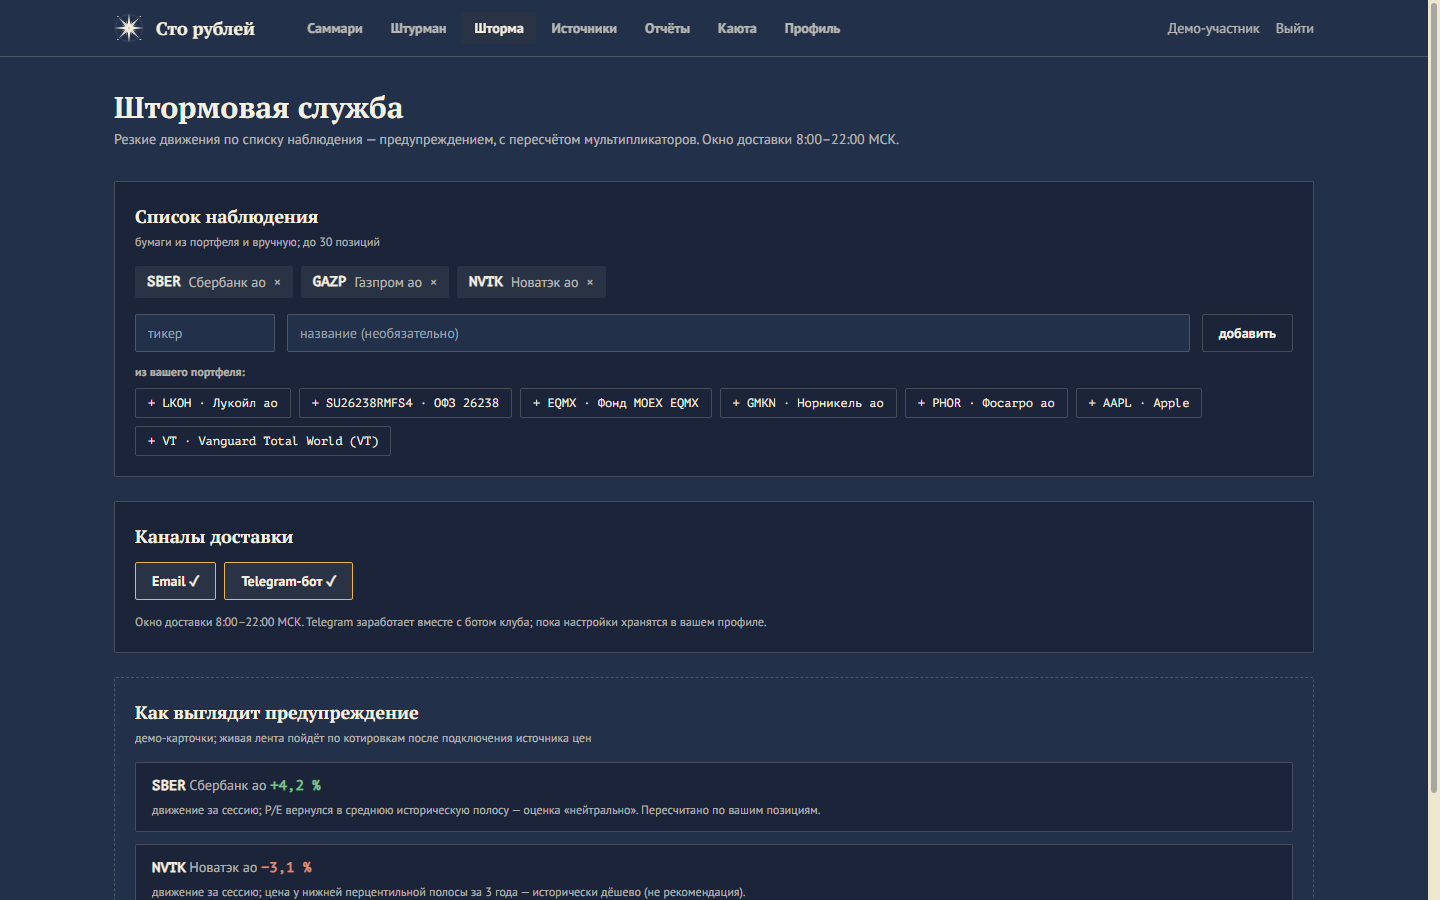The height and width of the screenshot is (900, 1440).
Task: Remove SBER Сбербанк ао from watchlist
Action: pos(278,283)
